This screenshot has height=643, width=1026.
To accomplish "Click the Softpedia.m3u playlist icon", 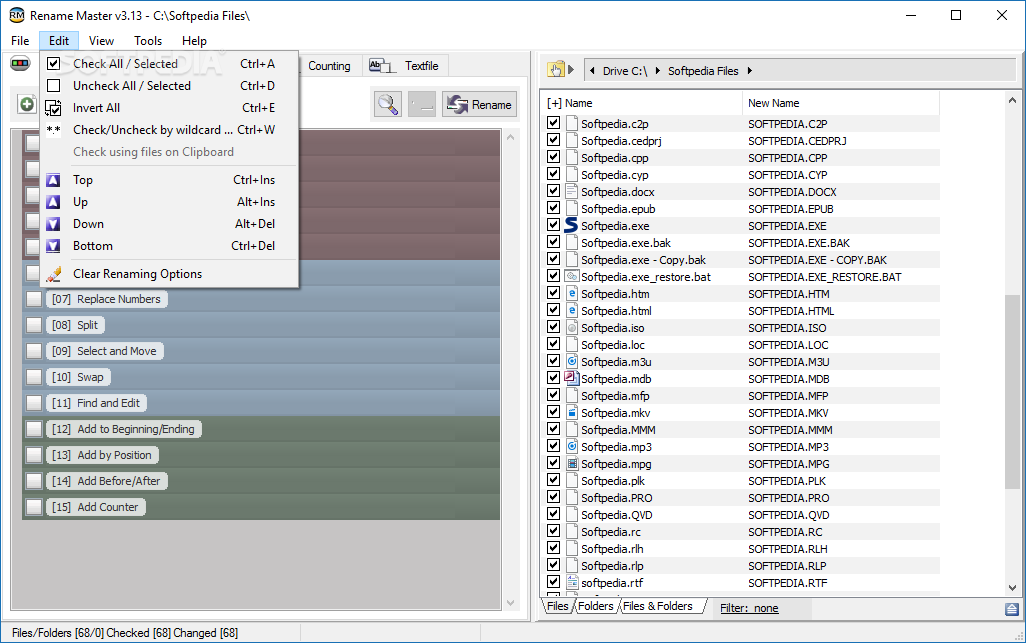I will (572, 361).
